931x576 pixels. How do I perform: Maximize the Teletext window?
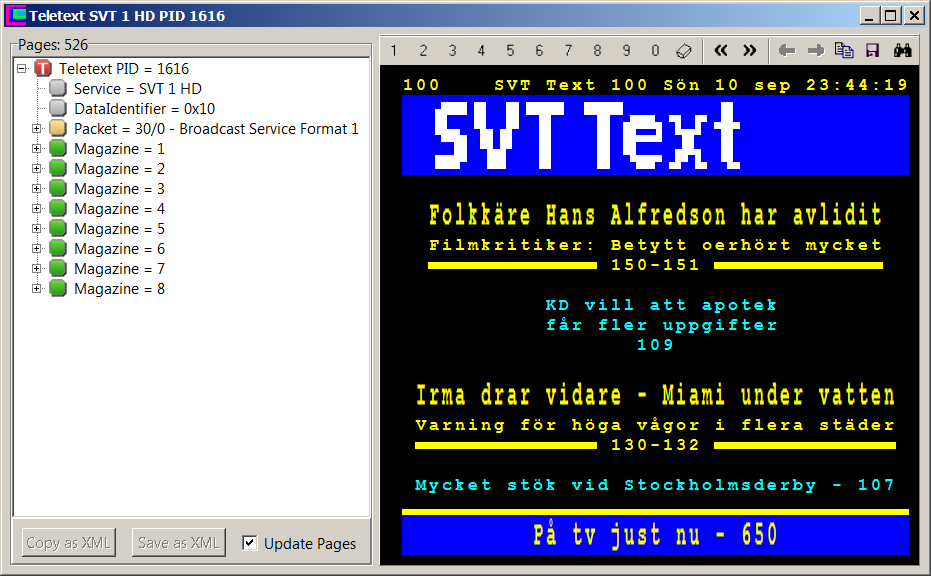click(891, 15)
